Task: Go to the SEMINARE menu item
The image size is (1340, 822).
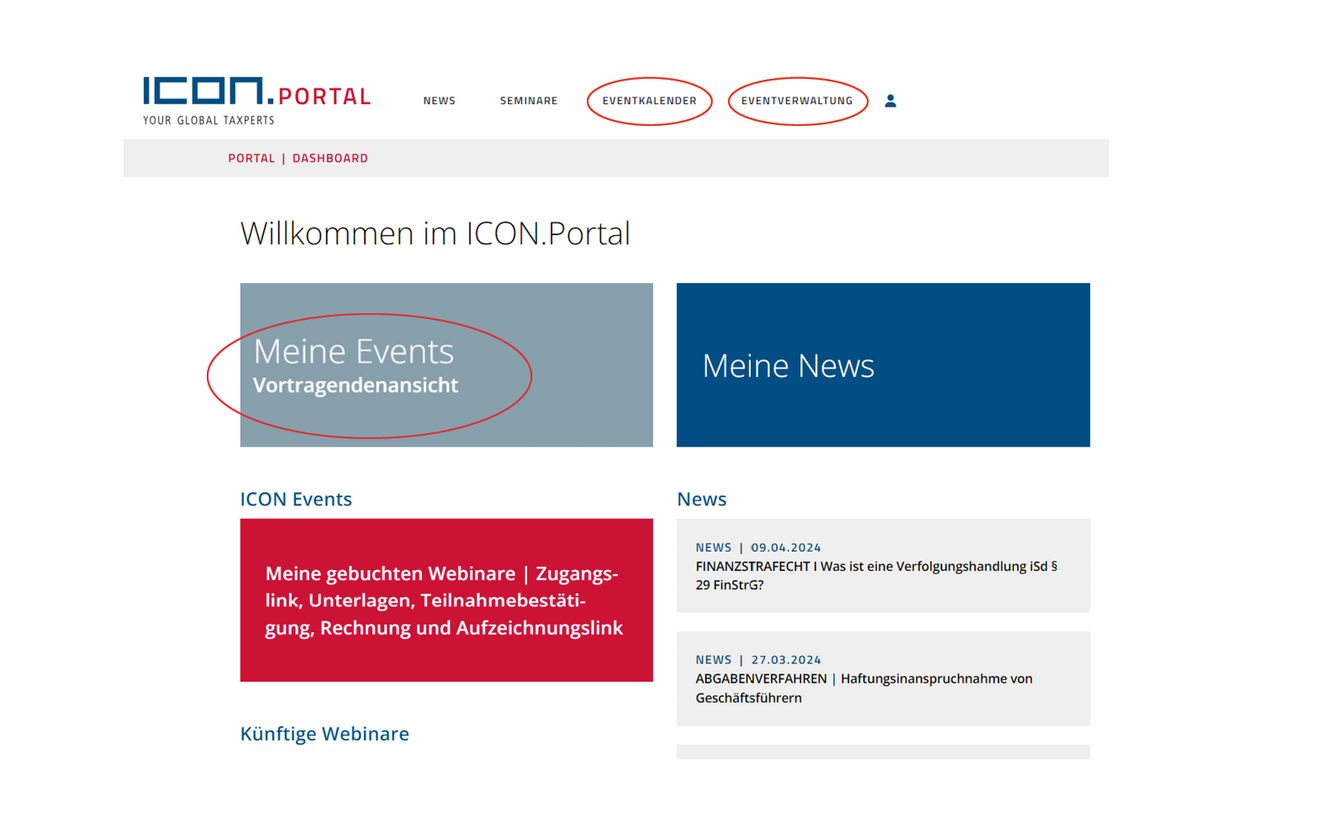Action: pyautogui.click(x=529, y=101)
